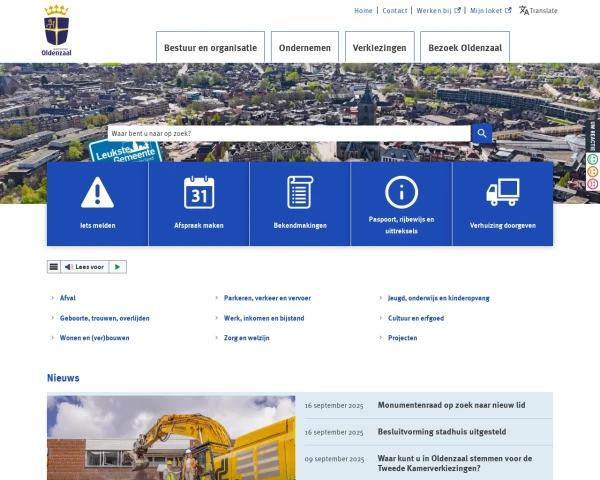This screenshot has width=600, height=480.
Task: Select the orange neutral smiley feedback
Action: pos(592,171)
